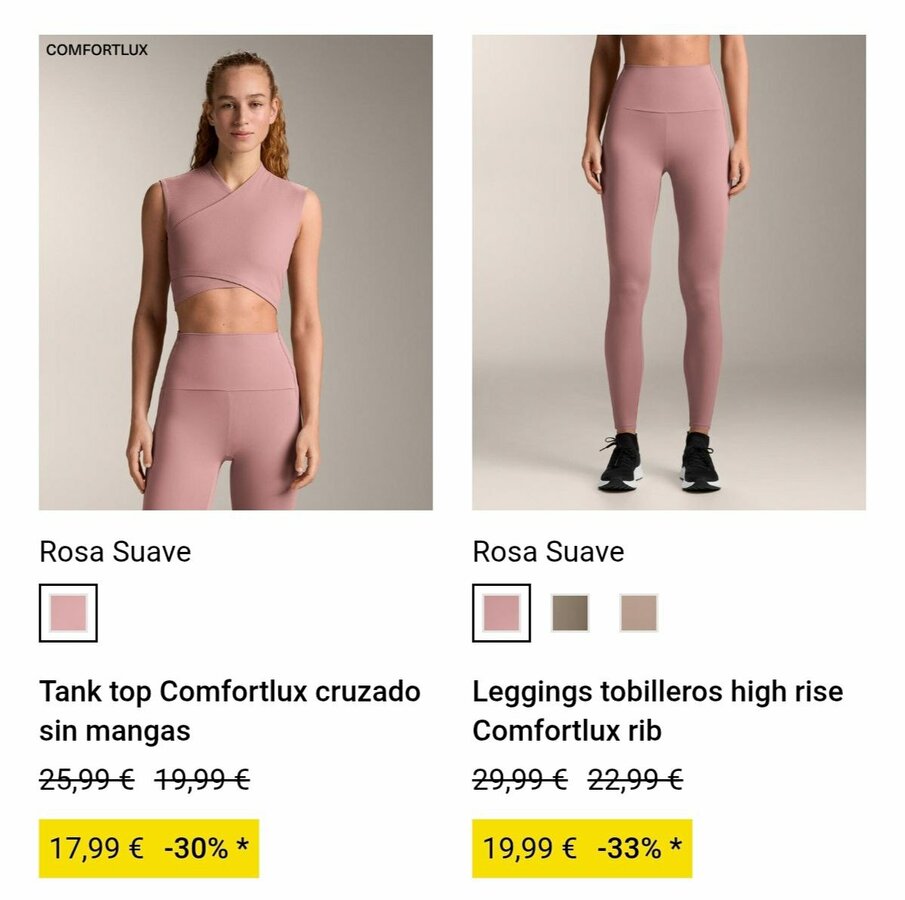Click the 17,99 € sale price
The height and width of the screenshot is (900, 905).
click(x=97, y=849)
